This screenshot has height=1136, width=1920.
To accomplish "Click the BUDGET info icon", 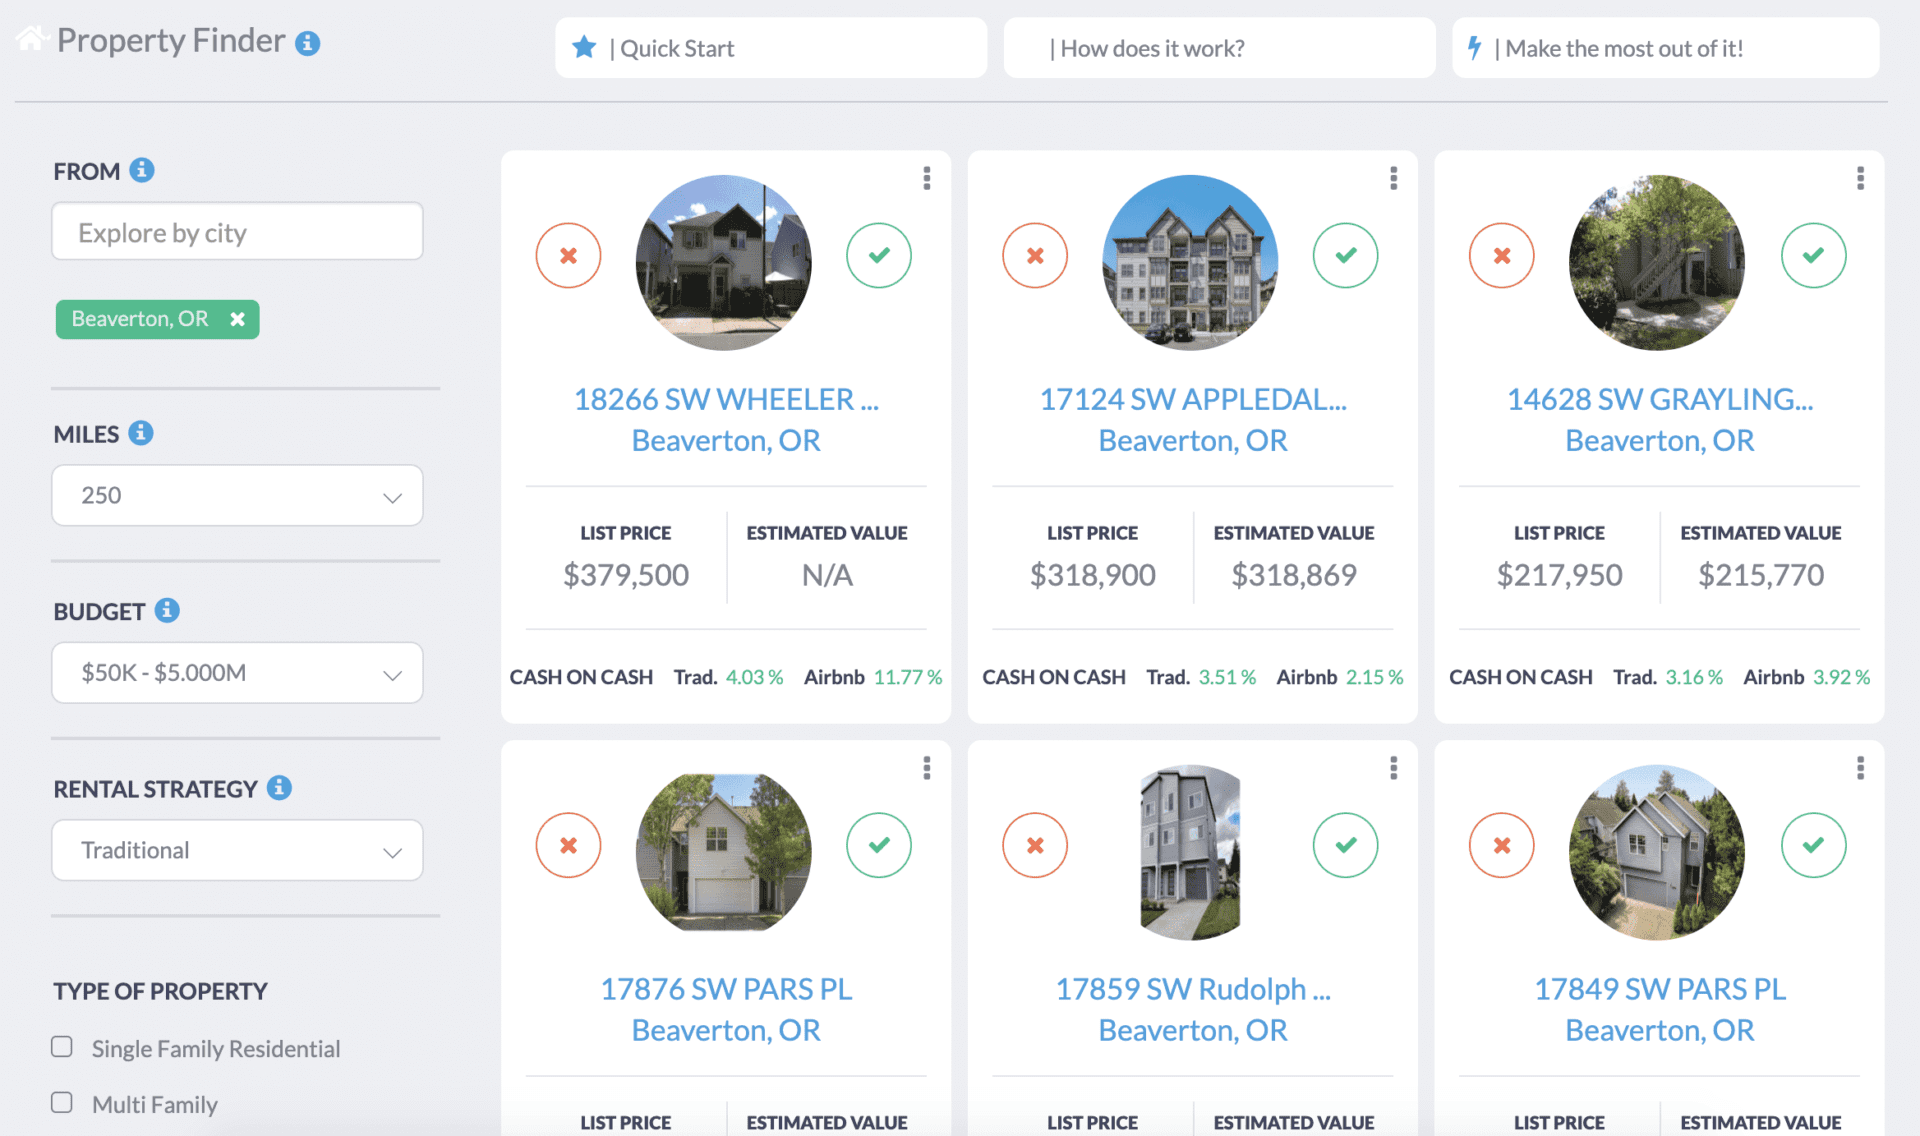I will point(167,611).
